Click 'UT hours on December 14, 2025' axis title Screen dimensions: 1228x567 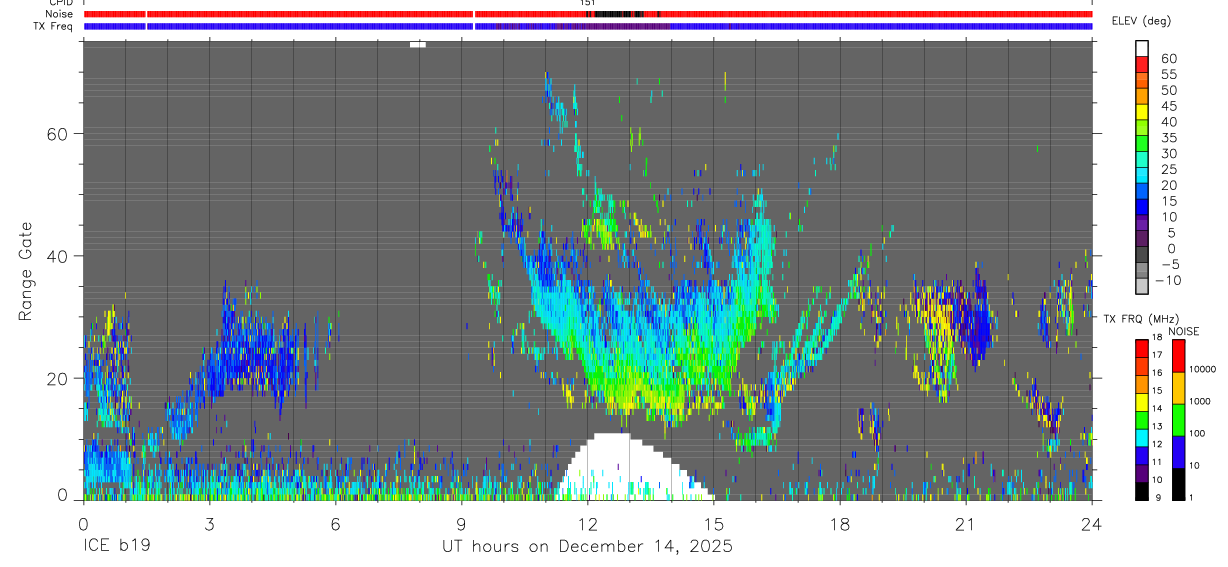coord(588,546)
